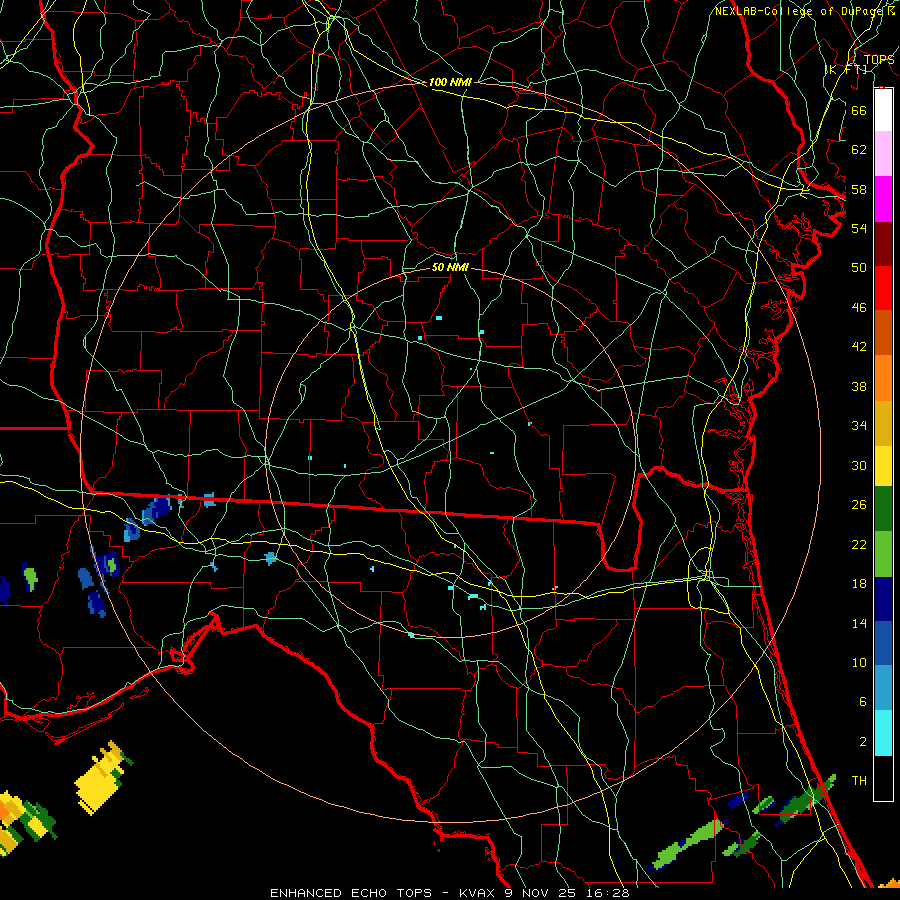Click the legend value '10'

pyautogui.click(x=859, y=662)
